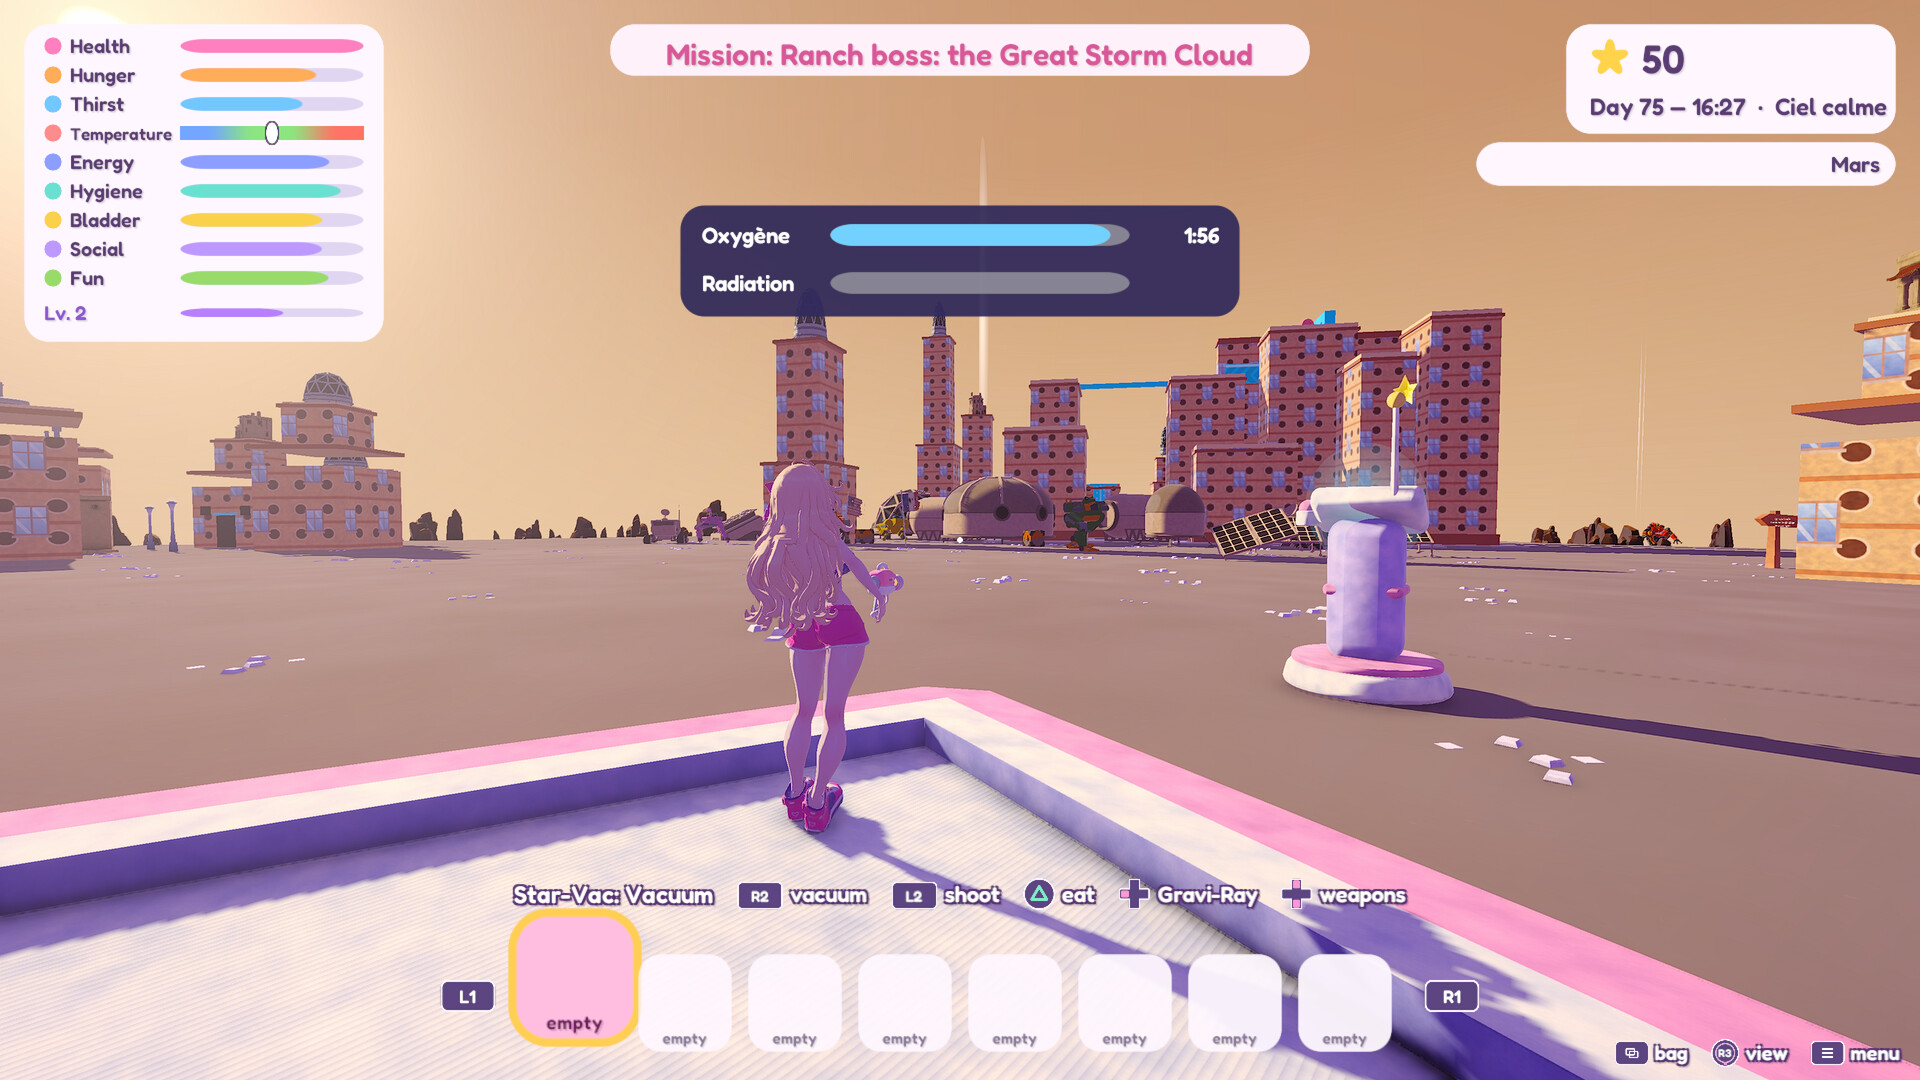
Task: Click the Radiation progress bar
Action: (979, 283)
